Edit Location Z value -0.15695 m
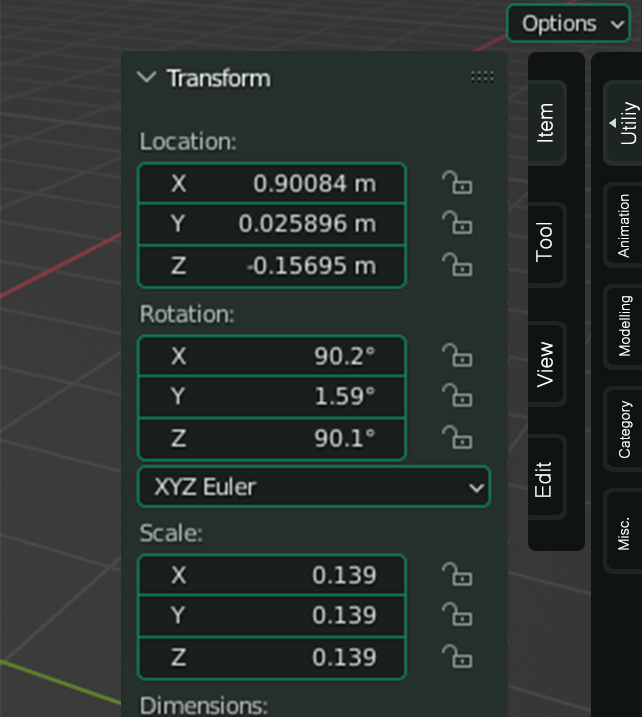This screenshot has height=717, width=642. (272, 266)
